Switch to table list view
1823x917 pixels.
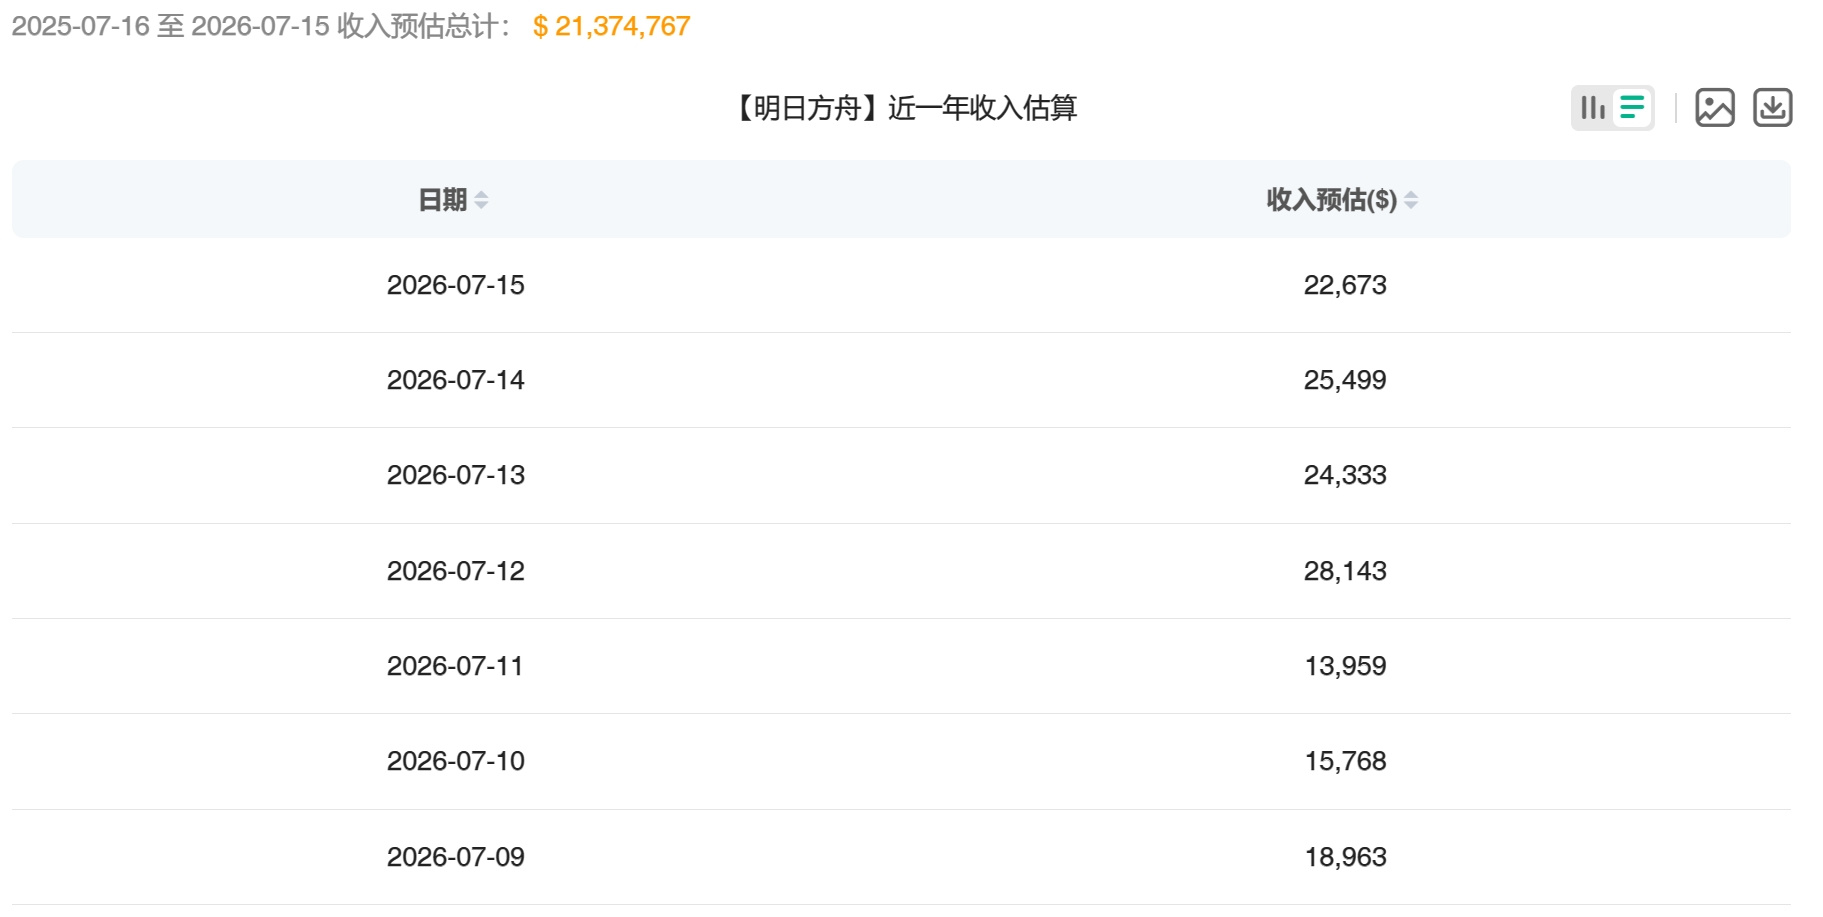(x=1632, y=107)
